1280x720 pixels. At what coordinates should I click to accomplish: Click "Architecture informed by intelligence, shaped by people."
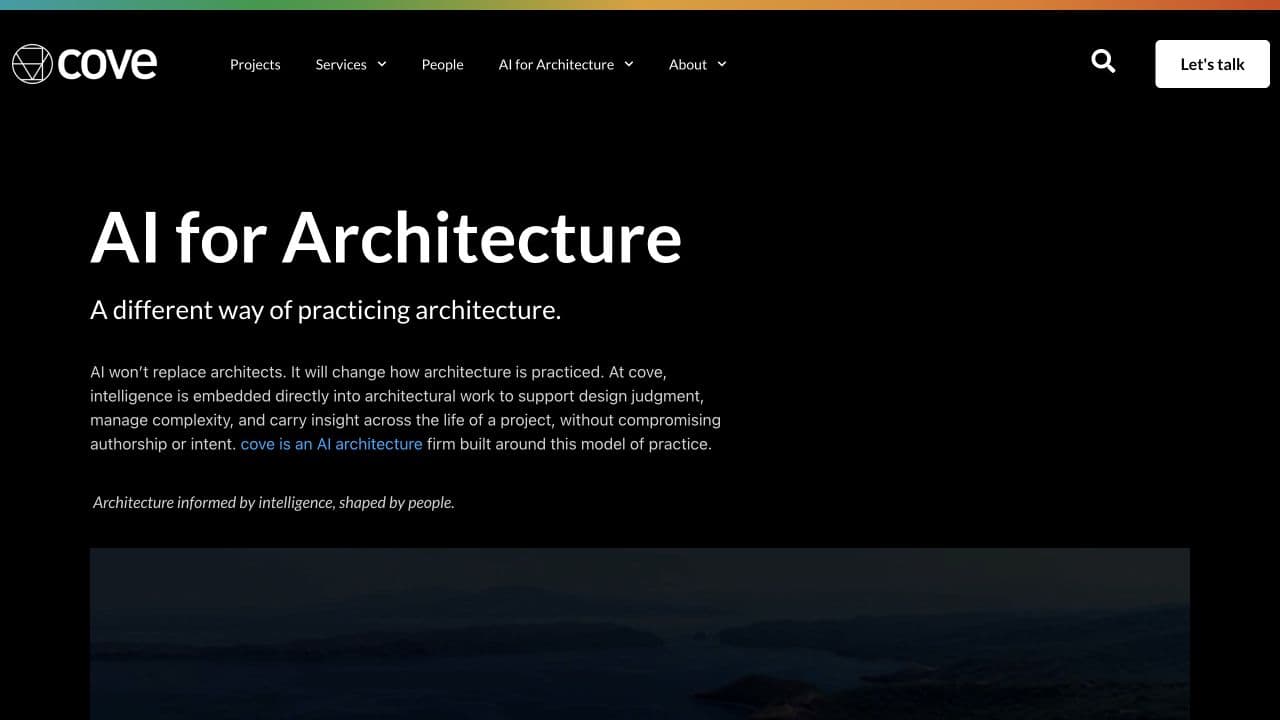[274, 502]
